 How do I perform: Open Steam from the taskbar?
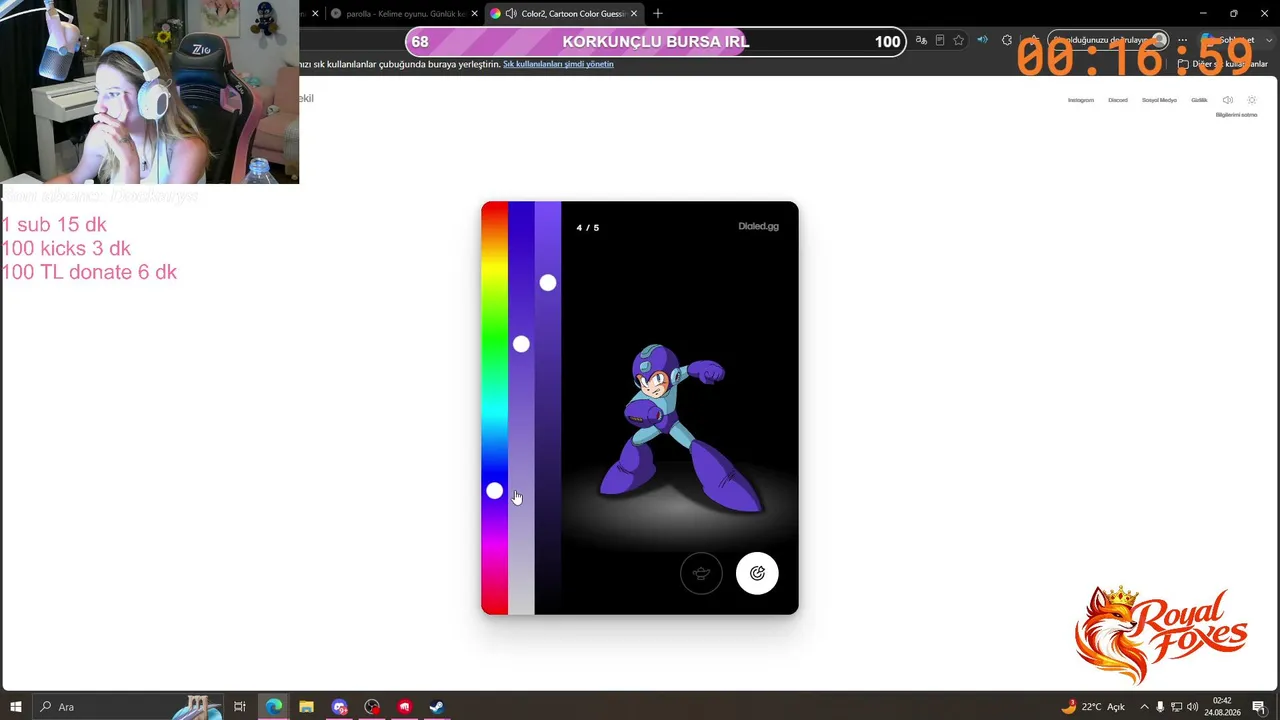tap(437, 707)
